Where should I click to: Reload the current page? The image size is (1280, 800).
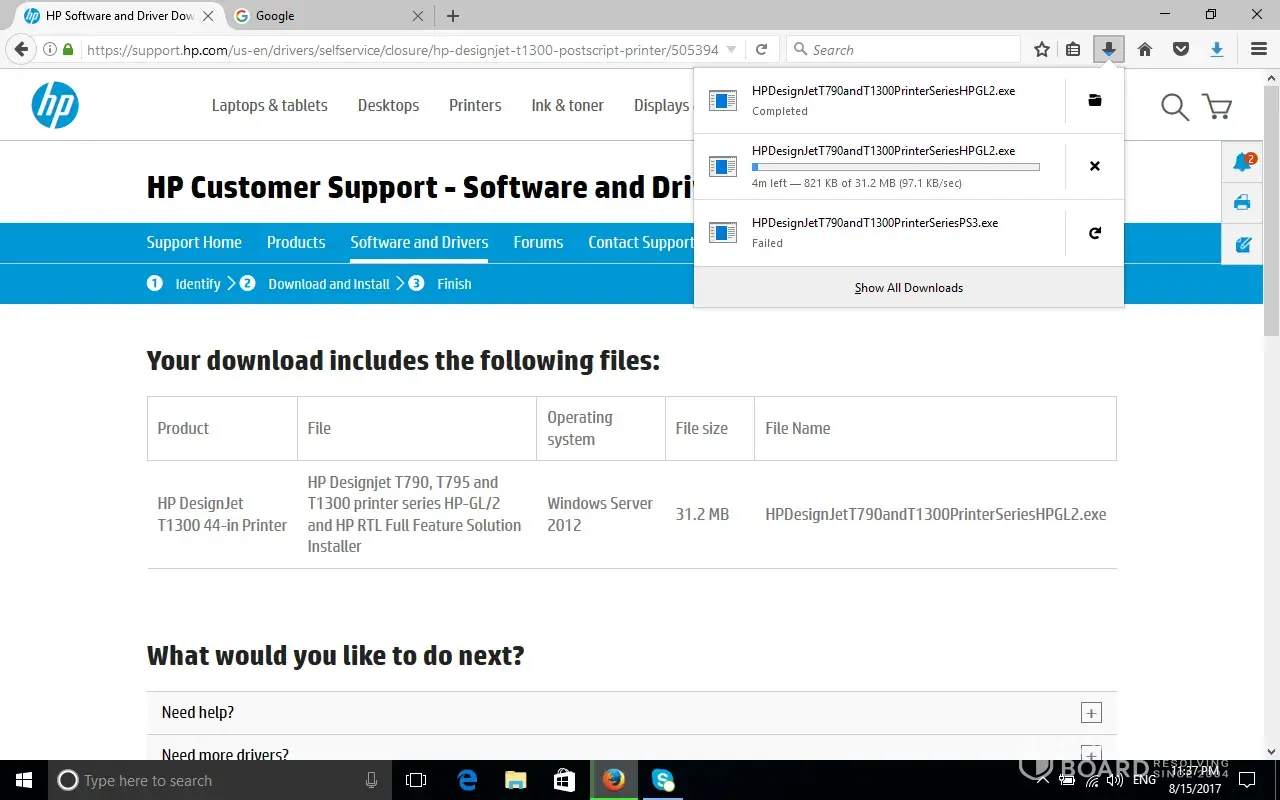pyautogui.click(x=761, y=49)
